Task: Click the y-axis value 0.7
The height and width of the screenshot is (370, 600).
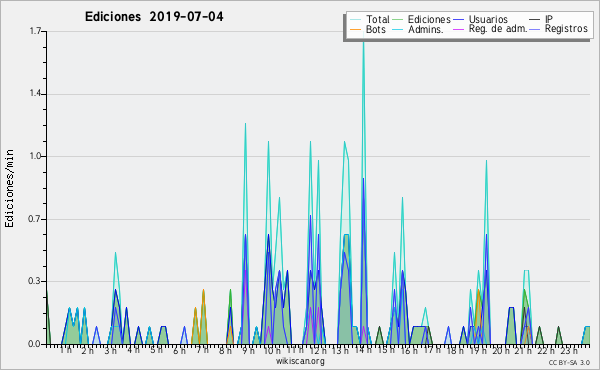Action: click(x=35, y=219)
